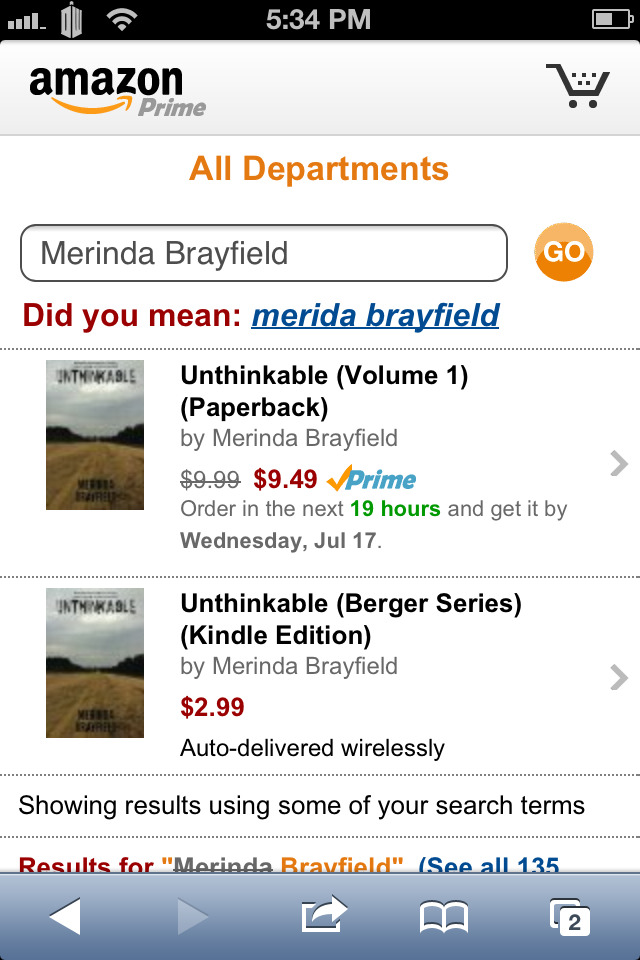Viewport: 640px width, 960px height.
Task: Tap Safari's forward arrow
Action: coord(190,915)
